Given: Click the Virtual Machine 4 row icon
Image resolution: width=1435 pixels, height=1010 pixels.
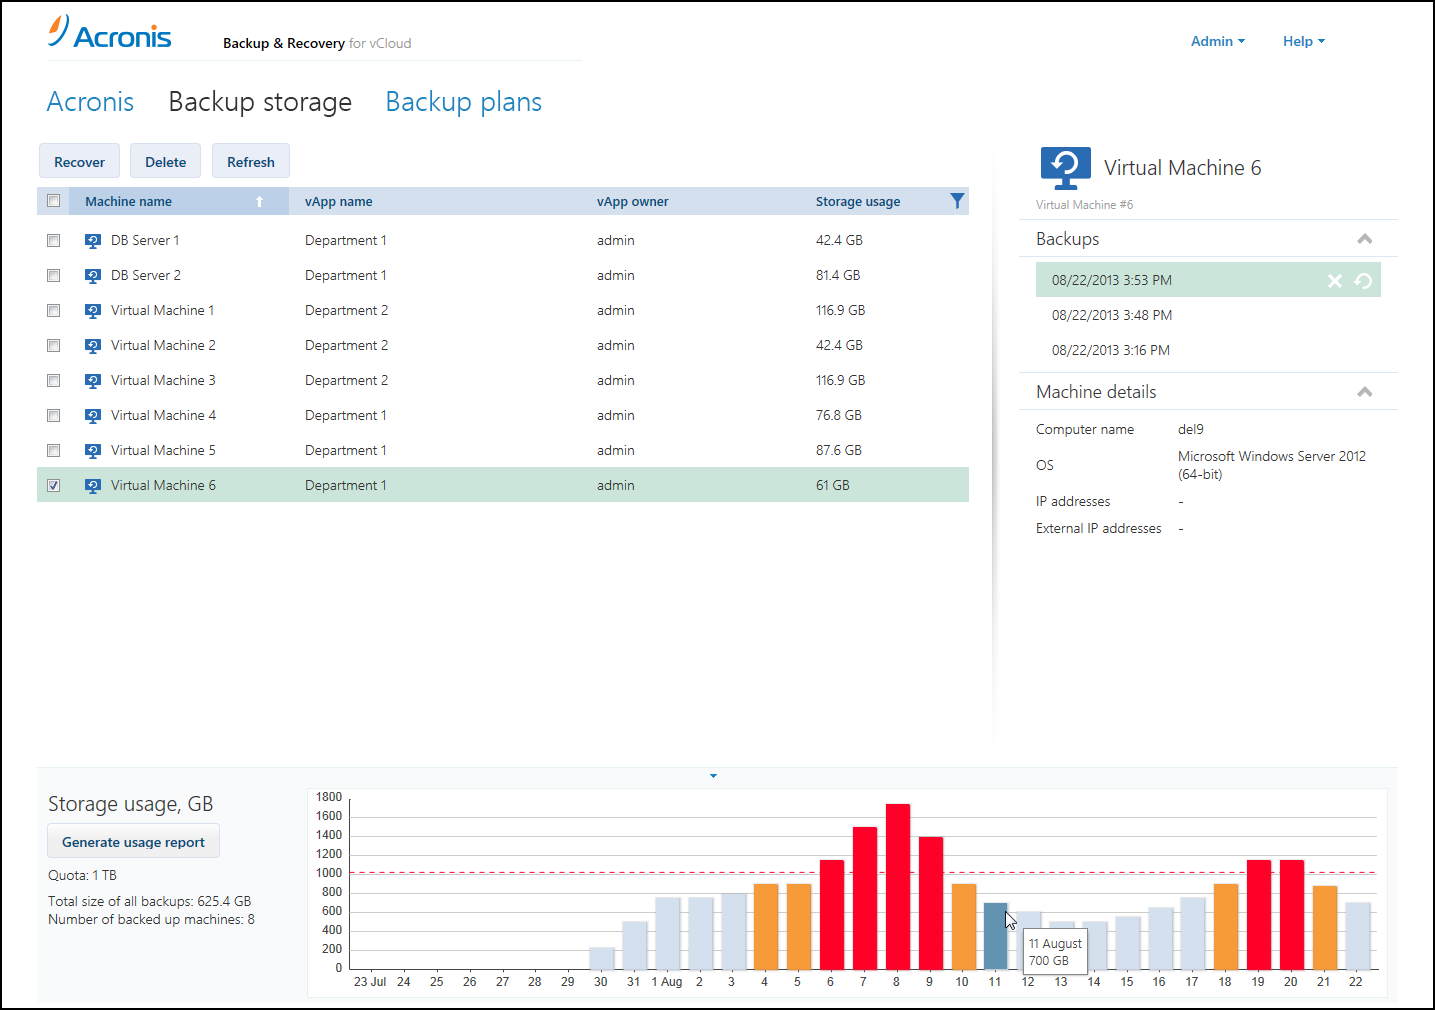Looking at the screenshot, I should click(x=93, y=415).
